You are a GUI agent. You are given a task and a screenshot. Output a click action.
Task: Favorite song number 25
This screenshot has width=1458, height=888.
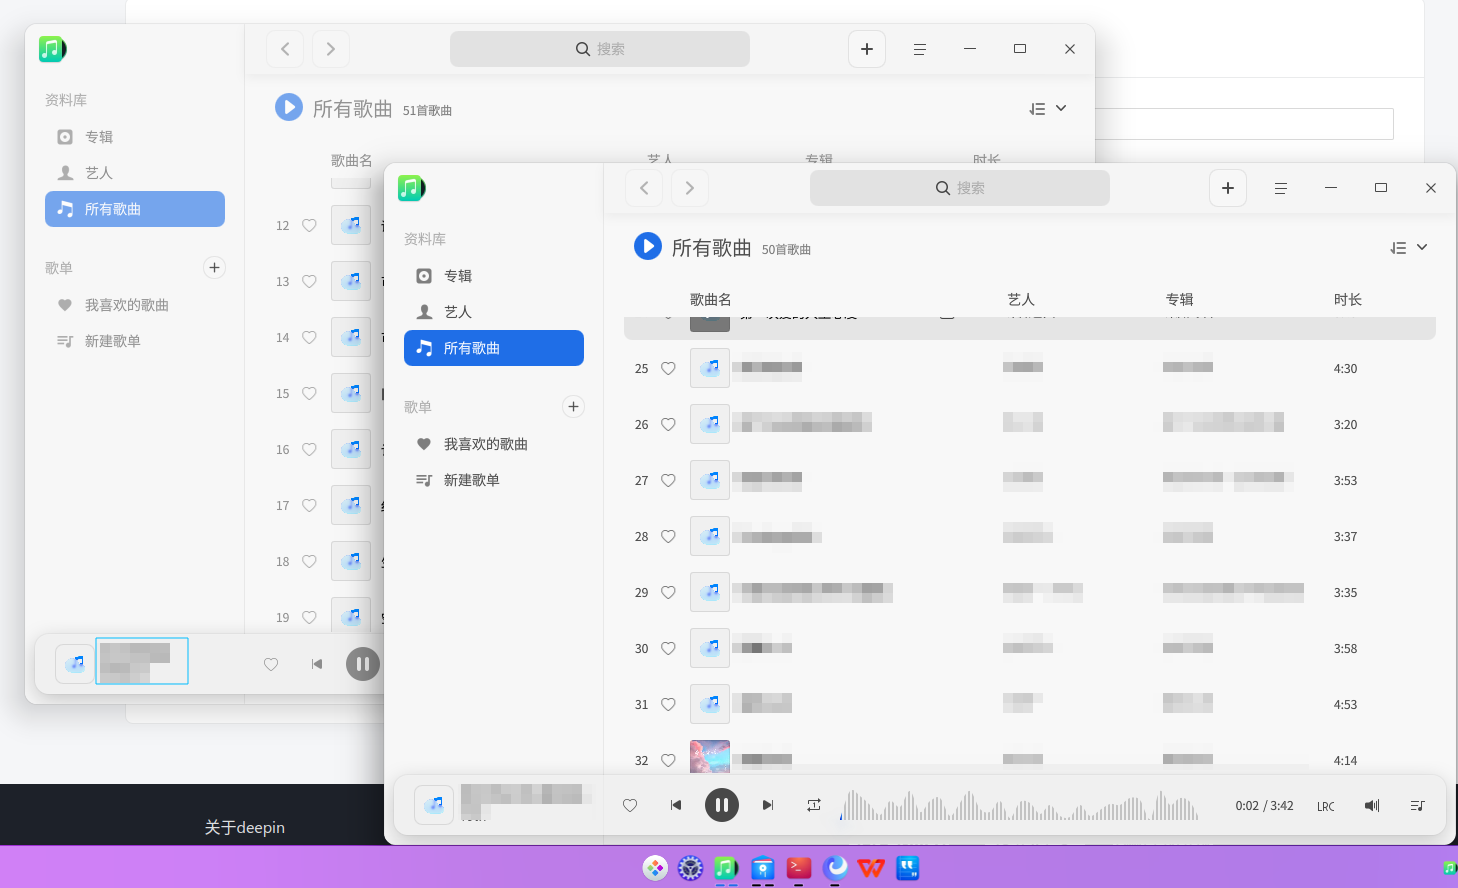[x=668, y=368]
